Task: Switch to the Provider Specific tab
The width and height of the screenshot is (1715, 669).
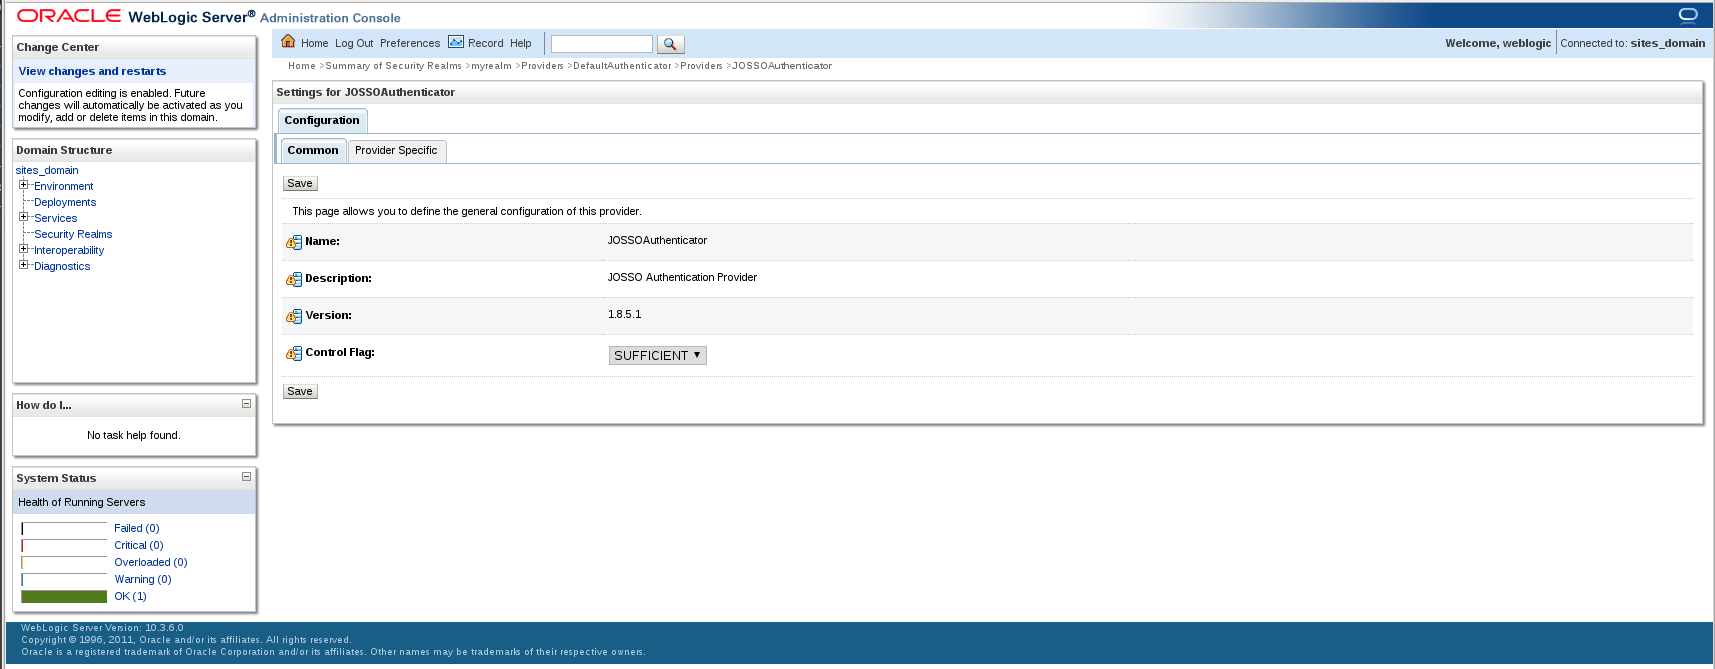Action: click(396, 150)
